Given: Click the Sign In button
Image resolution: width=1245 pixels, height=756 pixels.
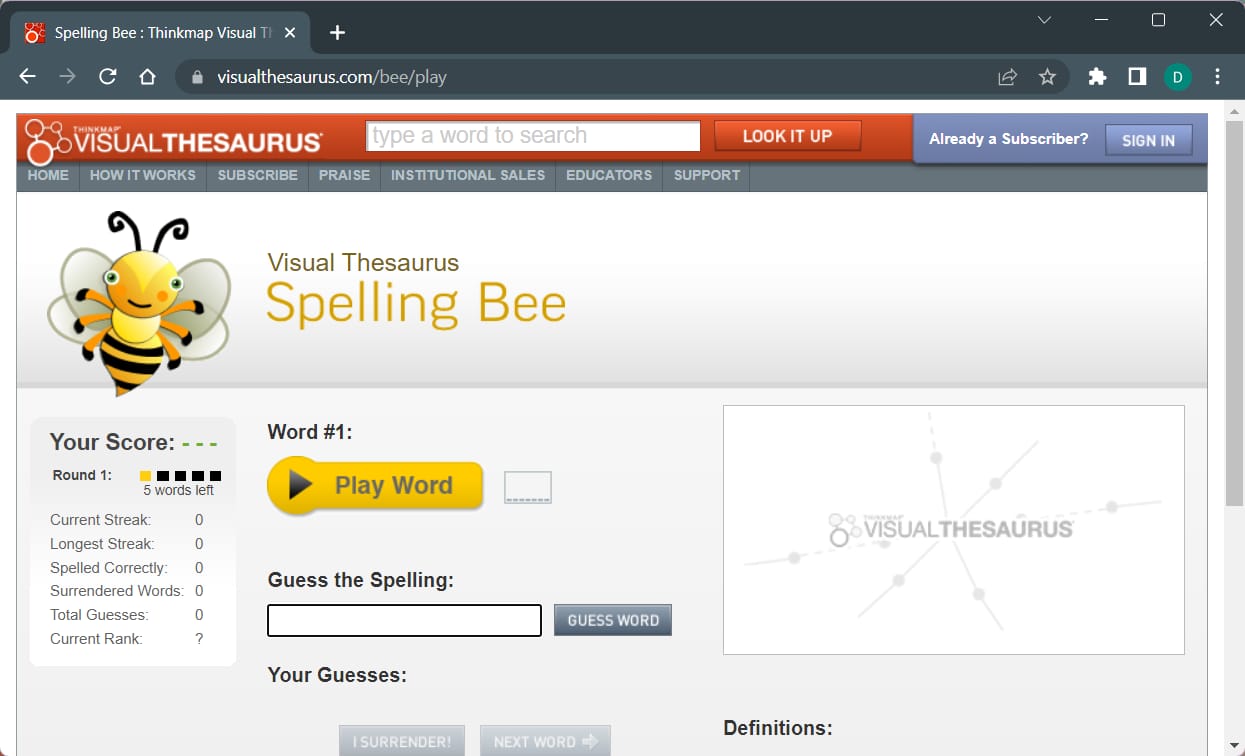Looking at the screenshot, I should click(x=1148, y=140).
